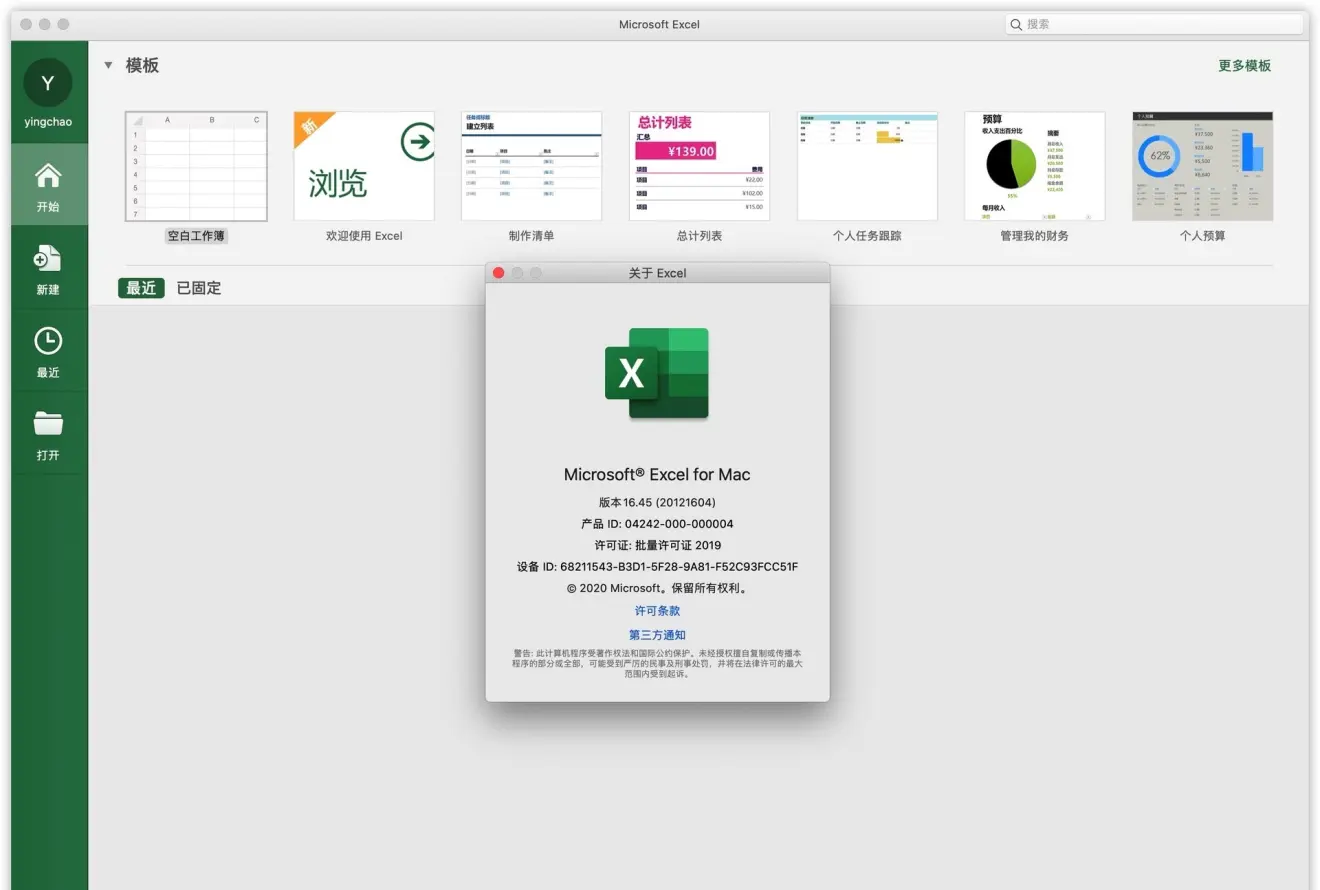Click the Microsoft Excel window title
Viewport: 1320px width, 890px height.
pyautogui.click(x=659, y=24)
